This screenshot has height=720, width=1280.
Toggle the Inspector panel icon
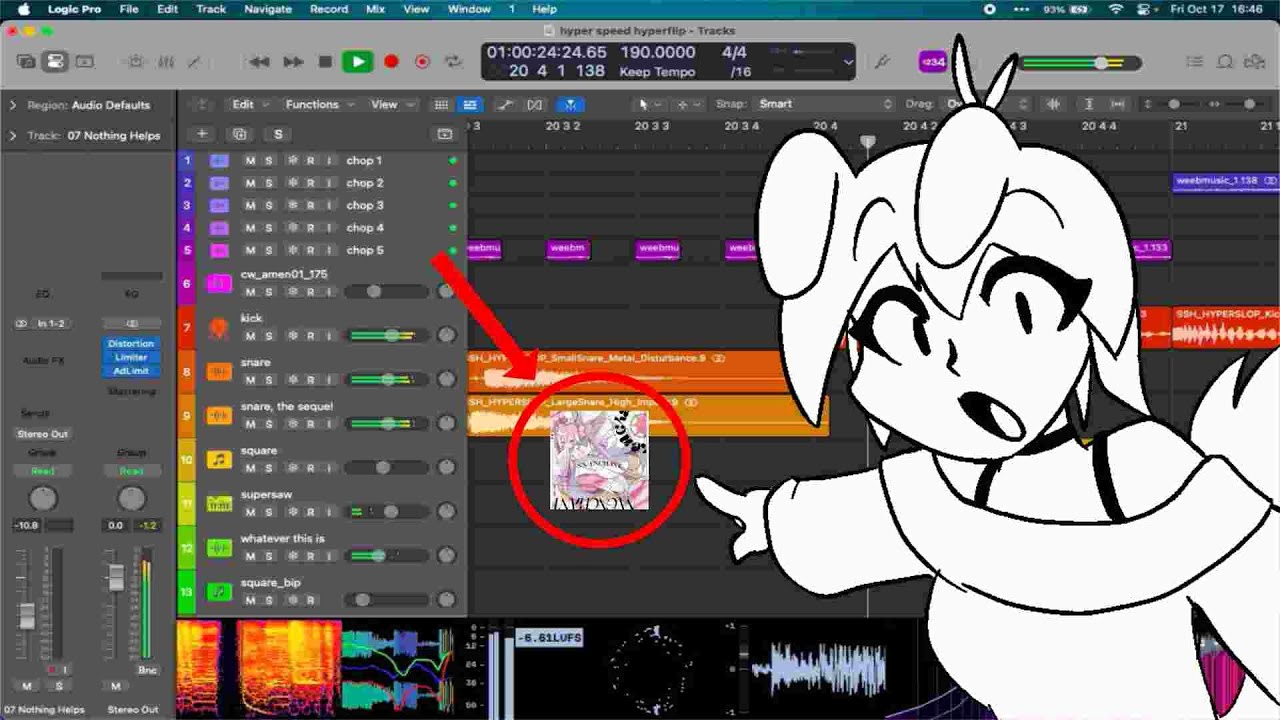55,62
